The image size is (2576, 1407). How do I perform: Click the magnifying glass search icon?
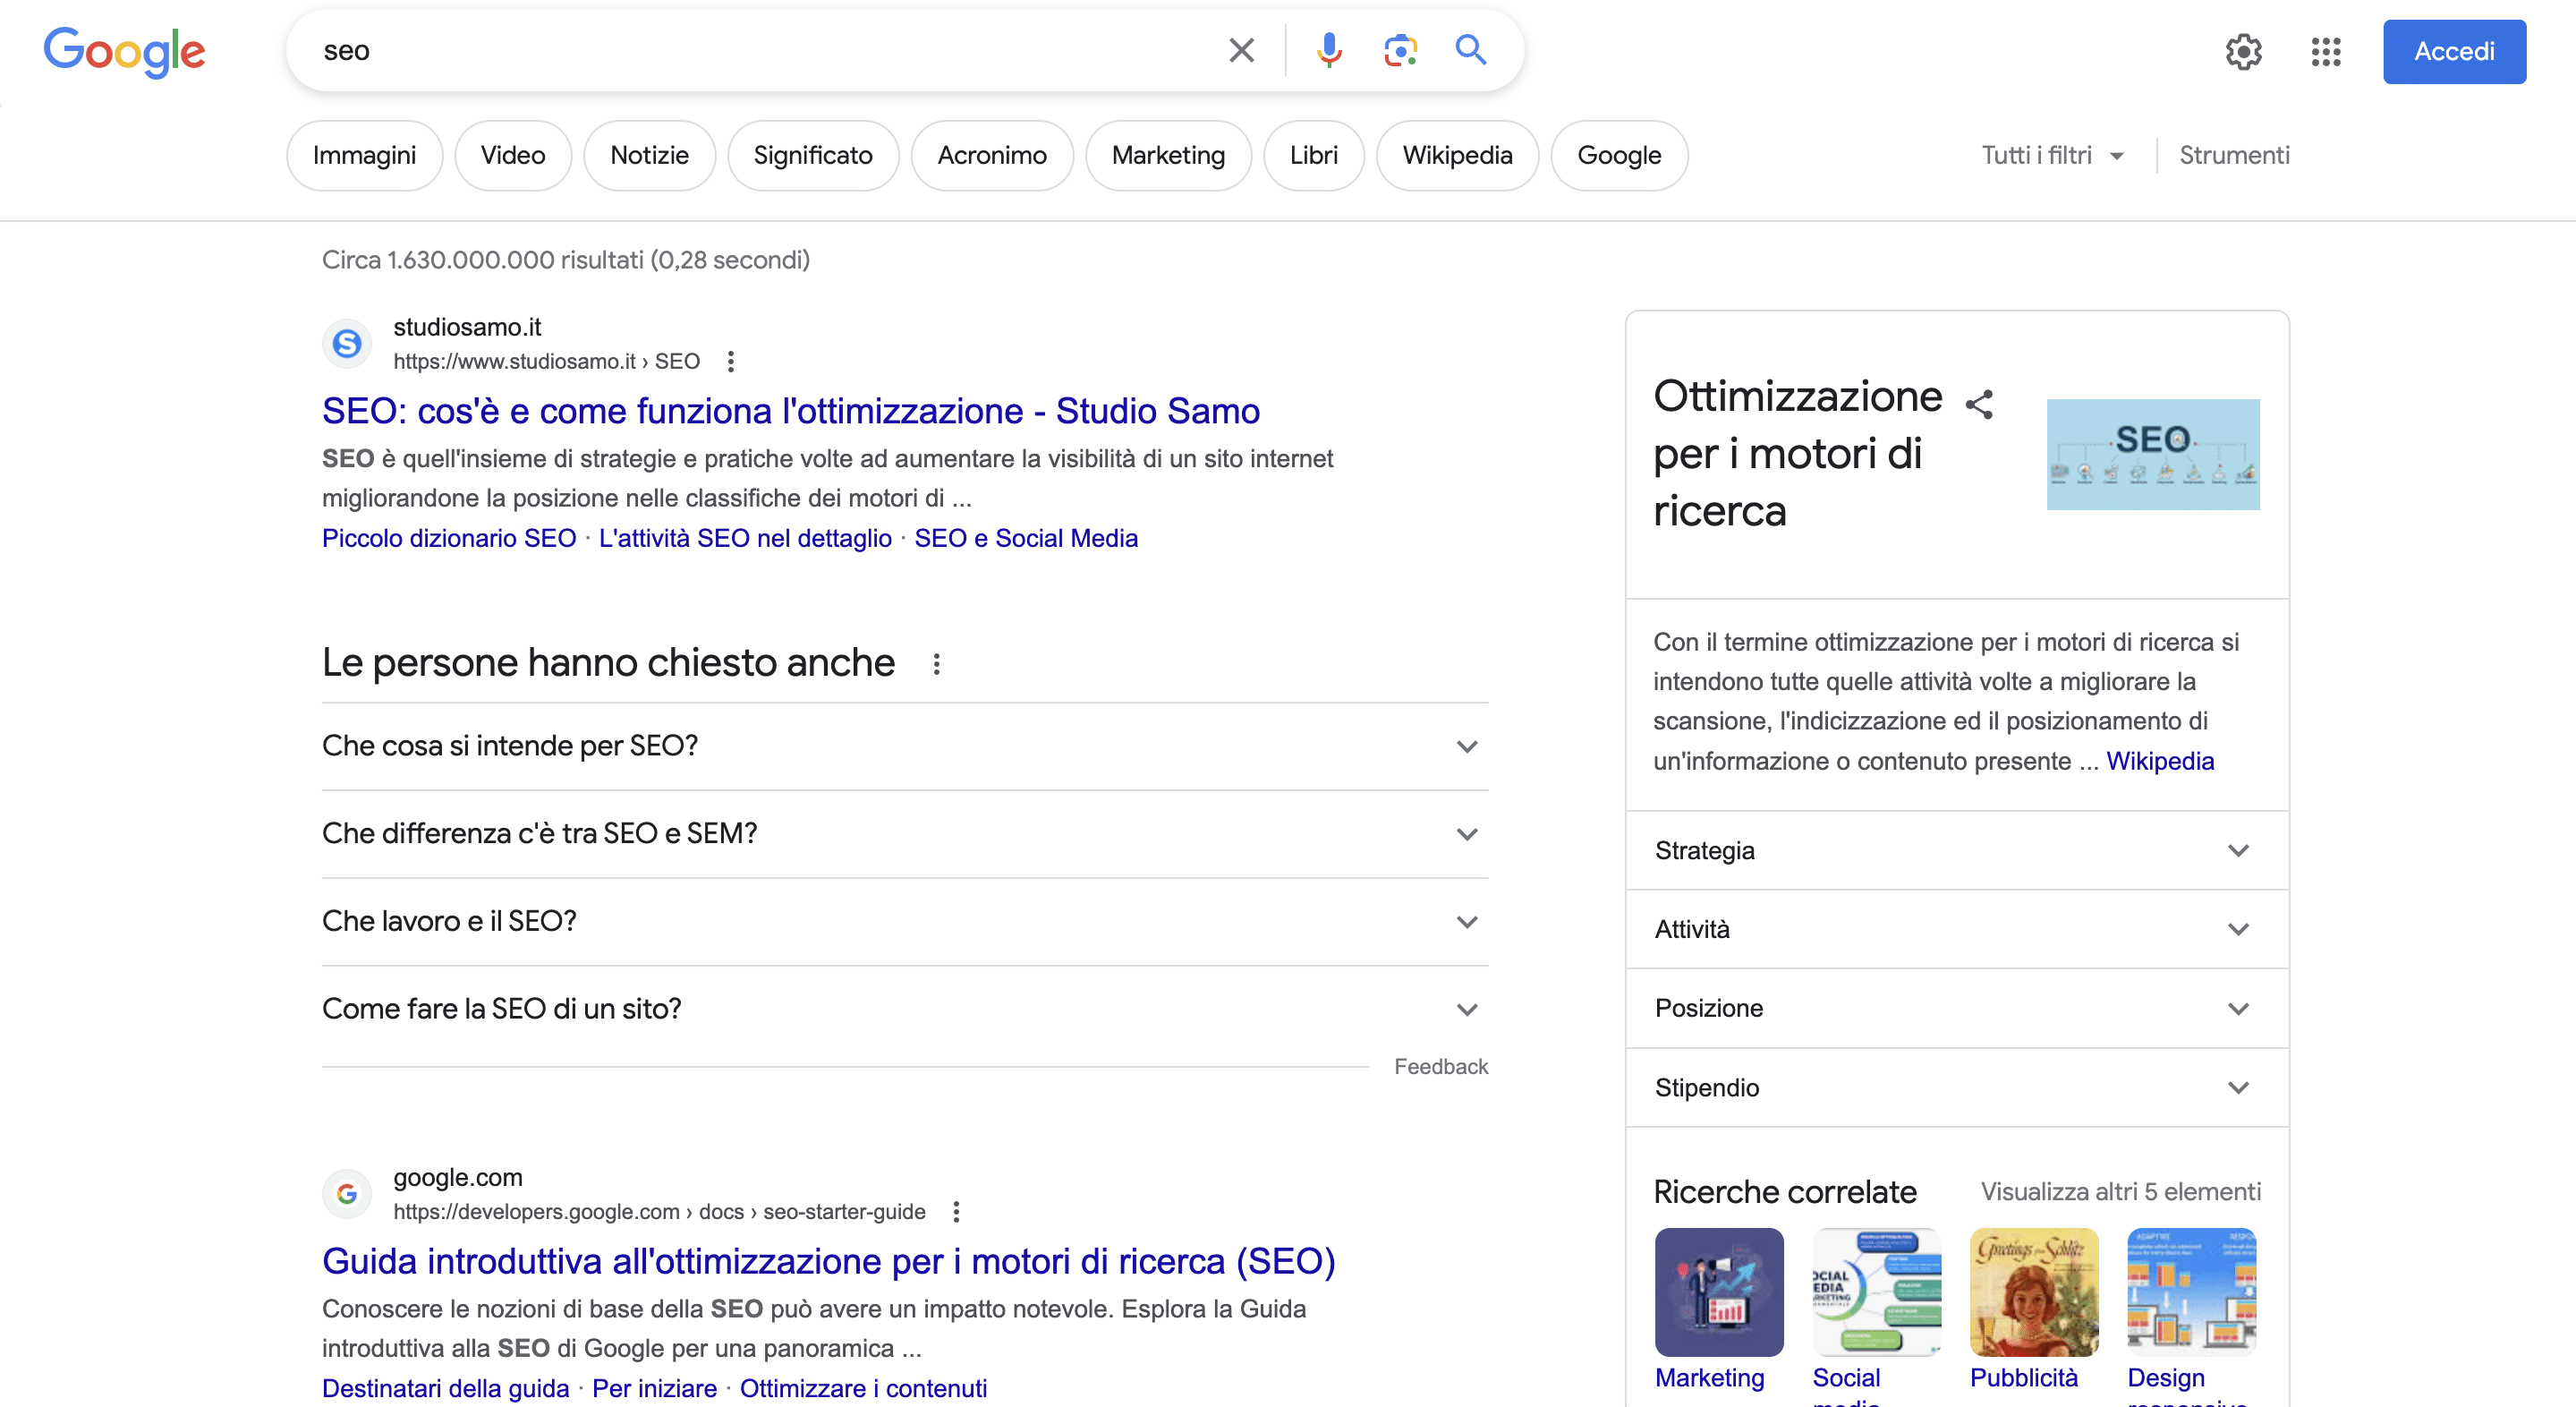(x=1470, y=50)
